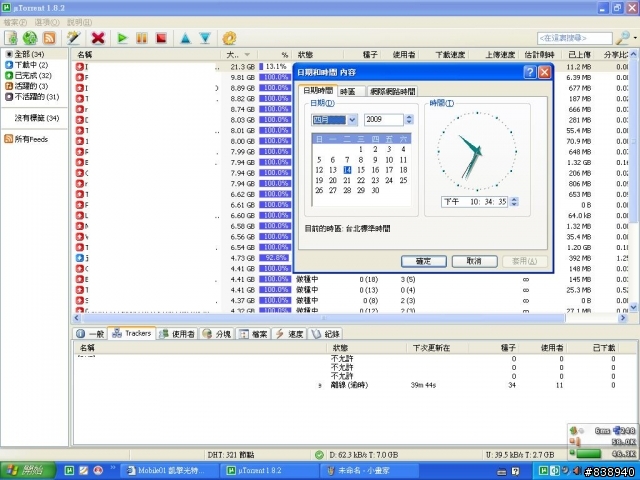Open Mobile01 taskbar window button
This screenshot has width=640, height=480.
[171, 471]
